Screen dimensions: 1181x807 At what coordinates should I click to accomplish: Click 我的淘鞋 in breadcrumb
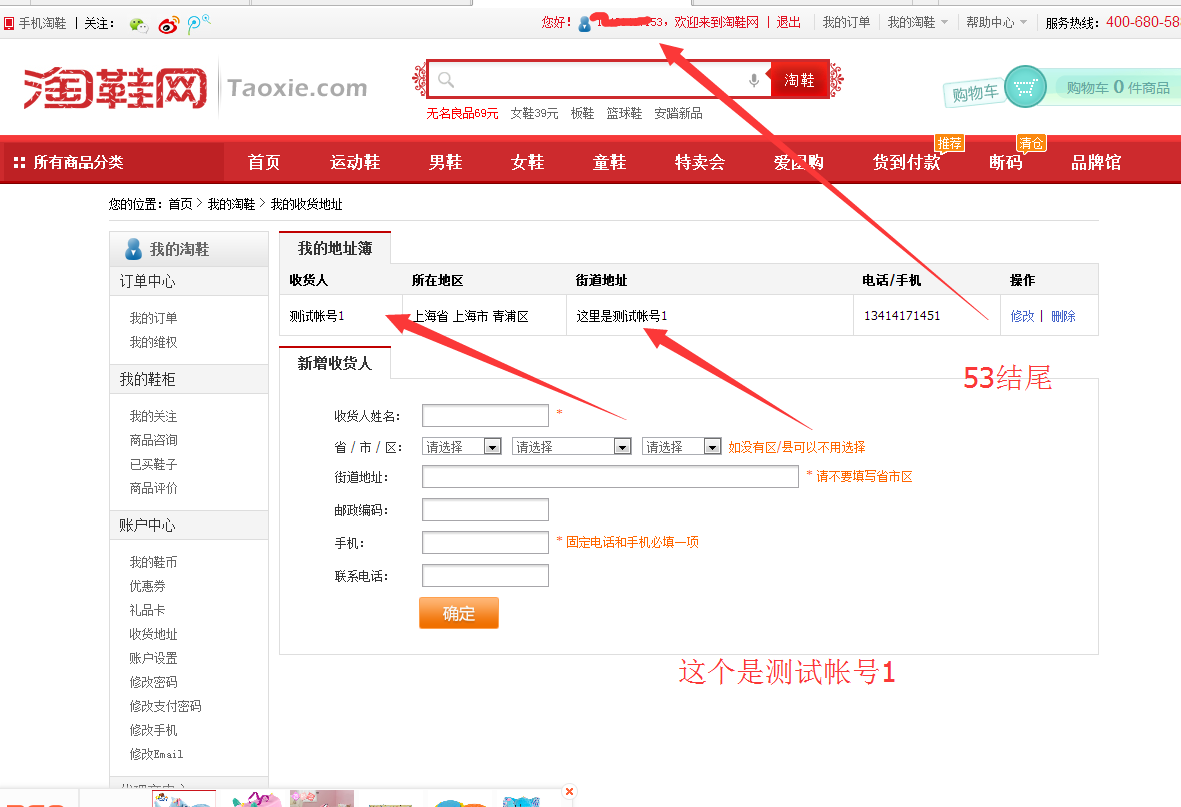pyautogui.click(x=231, y=204)
